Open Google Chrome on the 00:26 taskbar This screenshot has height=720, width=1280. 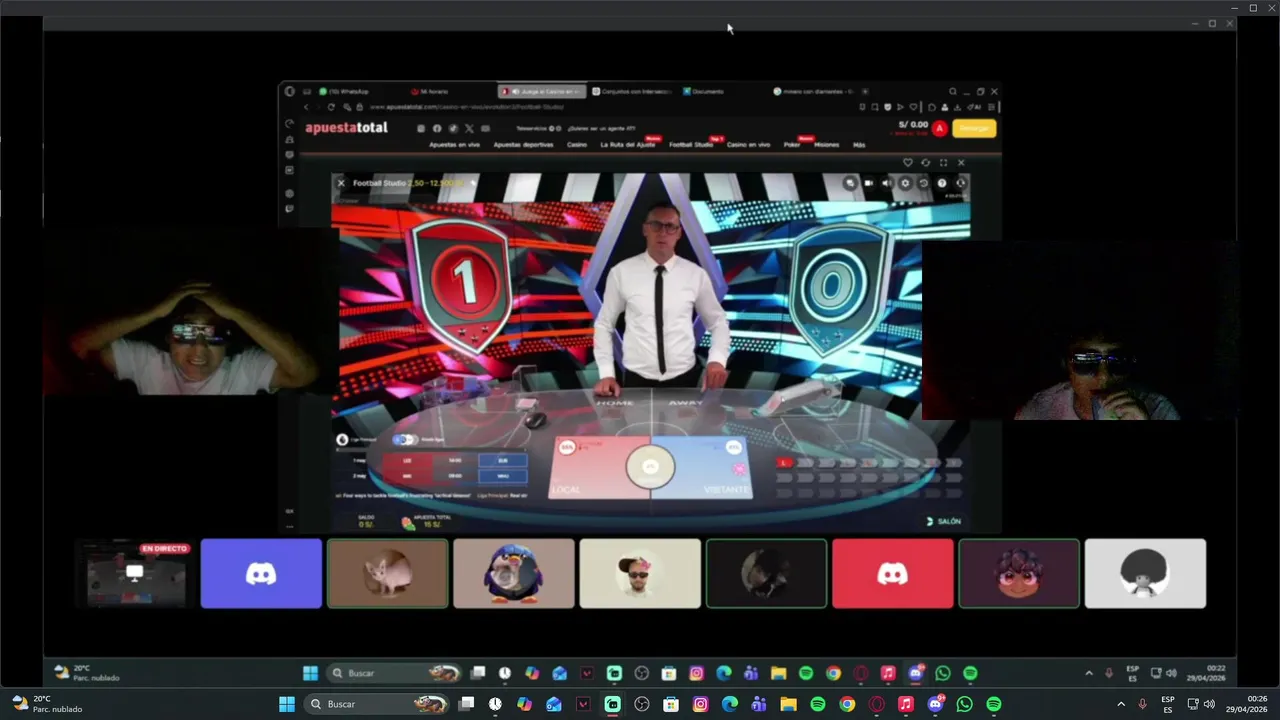point(847,704)
